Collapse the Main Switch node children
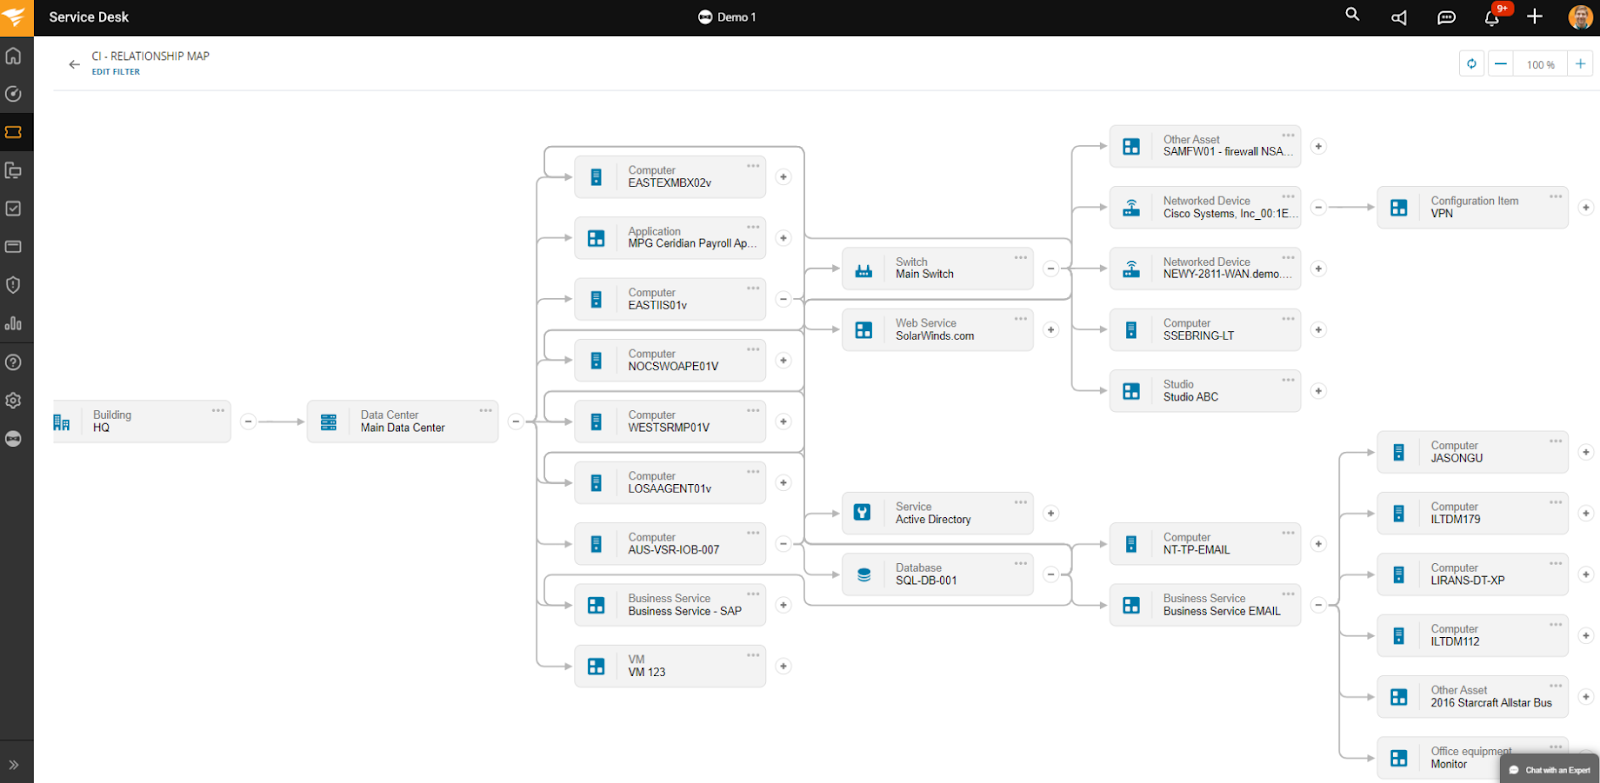Image resolution: width=1600 pixels, height=783 pixels. point(1051,269)
